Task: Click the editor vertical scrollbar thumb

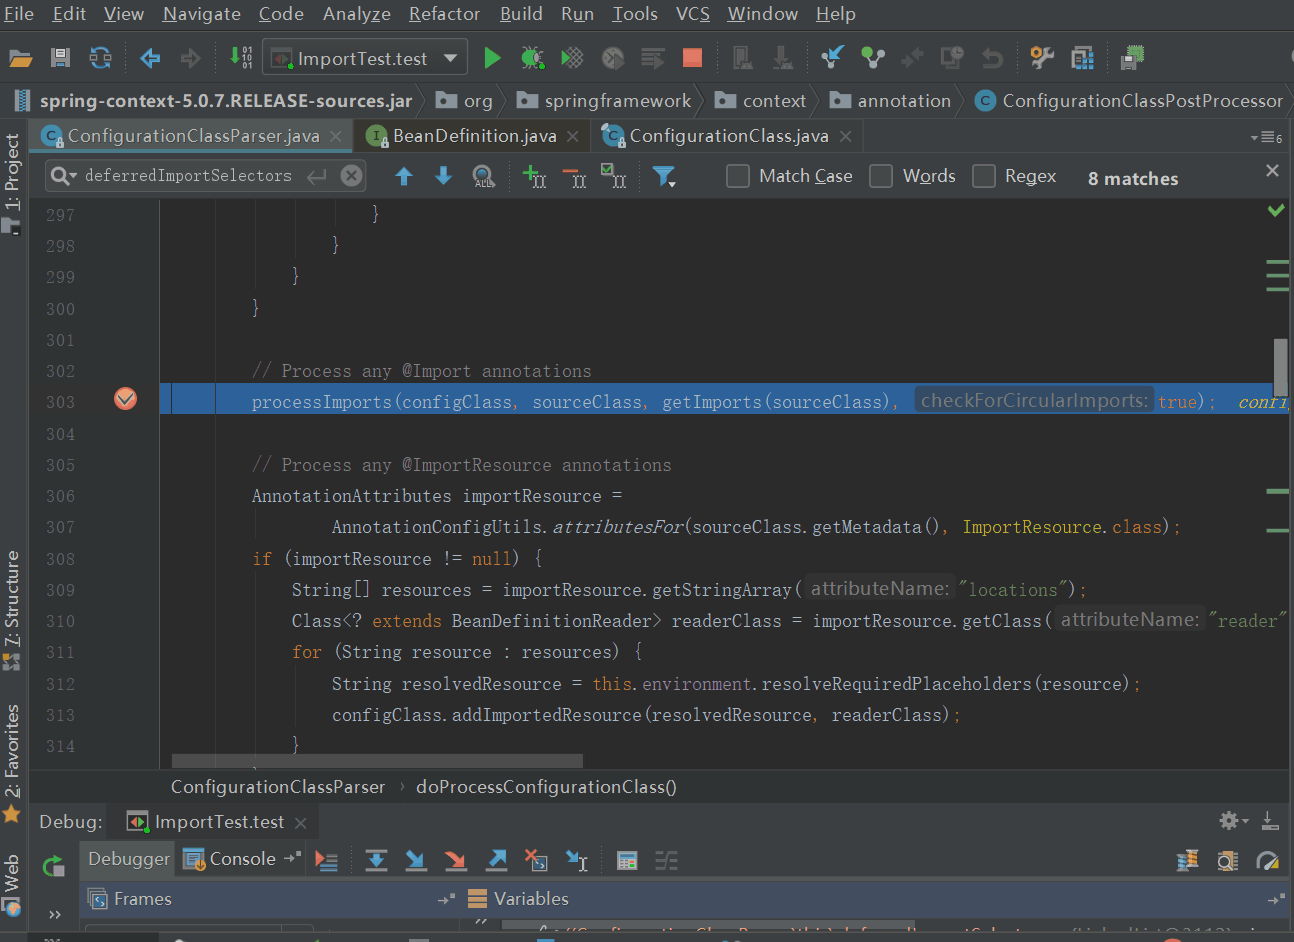Action: pyautogui.click(x=1280, y=367)
